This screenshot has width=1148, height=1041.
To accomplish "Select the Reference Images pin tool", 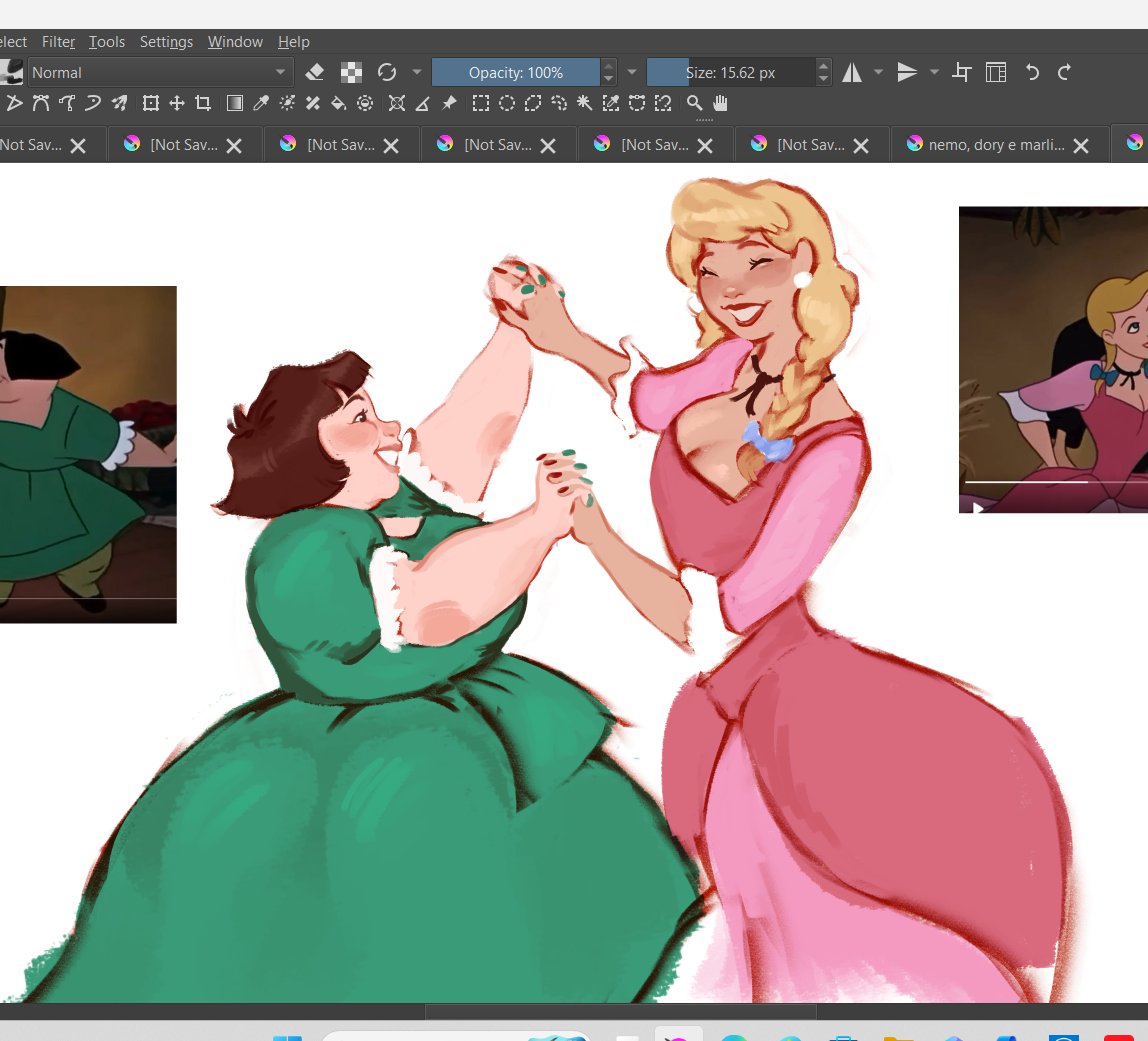I will 449,103.
